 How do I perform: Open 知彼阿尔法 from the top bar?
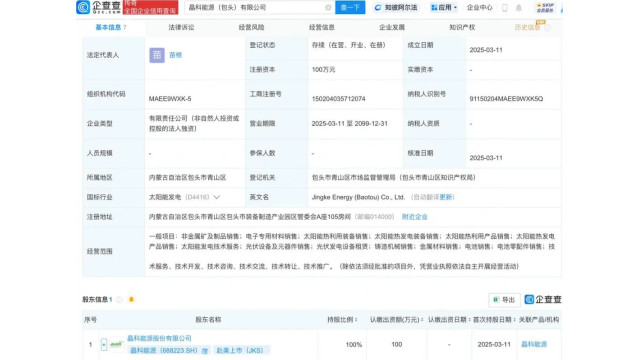pyautogui.click(x=396, y=7)
